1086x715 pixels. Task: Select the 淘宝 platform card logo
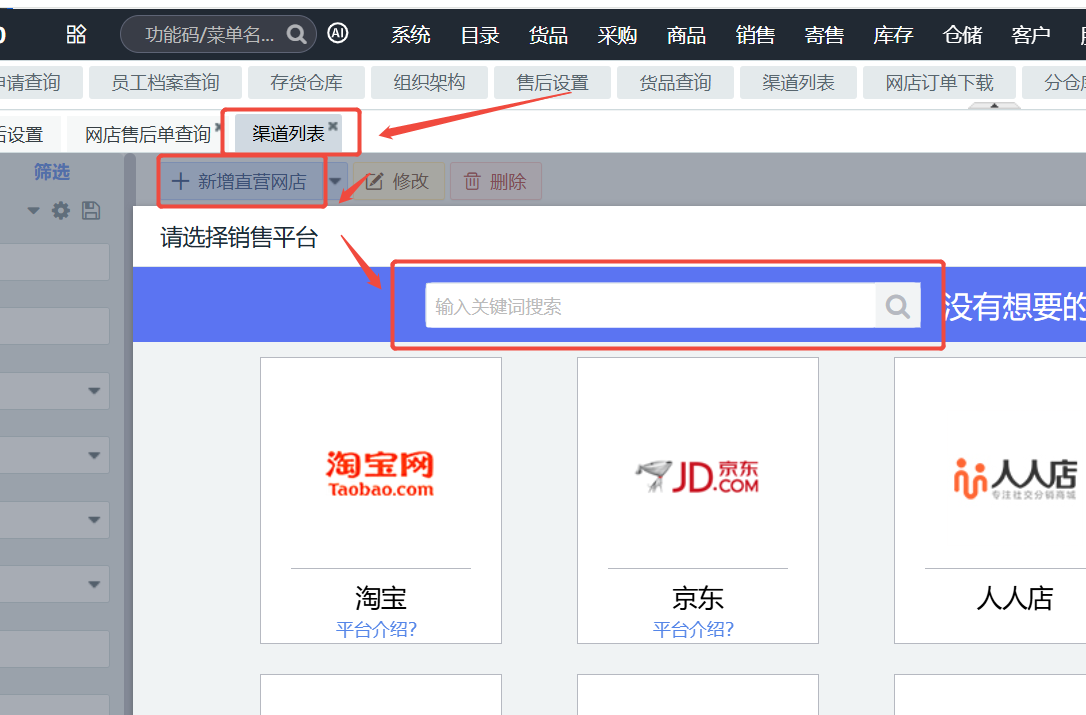380,474
